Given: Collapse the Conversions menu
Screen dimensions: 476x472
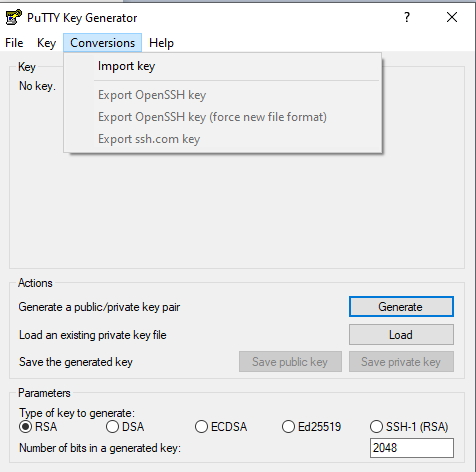Looking at the screenshot, I should pyautogui.click(x=103, y=43).
